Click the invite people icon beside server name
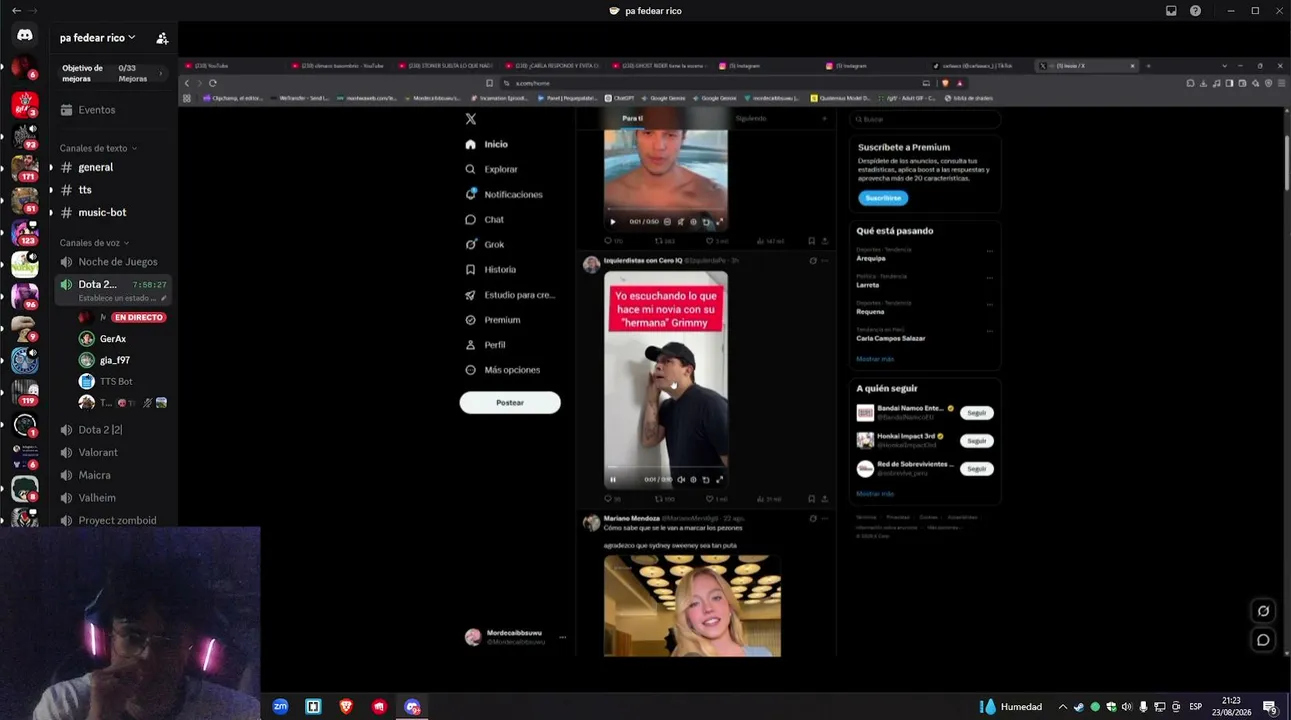 [162, 38]
